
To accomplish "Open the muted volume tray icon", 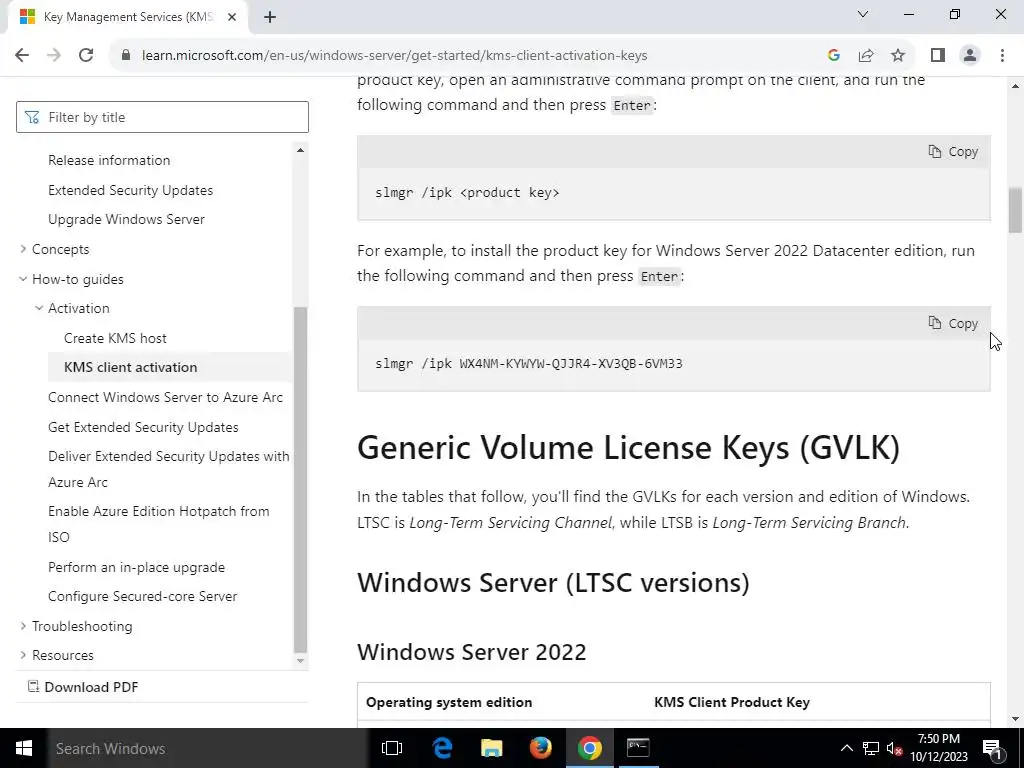I will pos(894,748).
